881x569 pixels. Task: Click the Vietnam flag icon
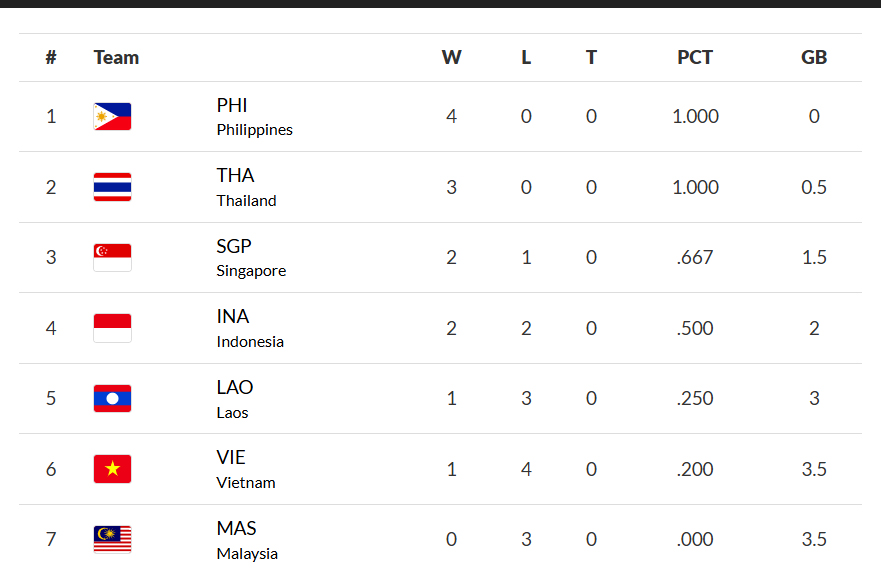[112, 469]
